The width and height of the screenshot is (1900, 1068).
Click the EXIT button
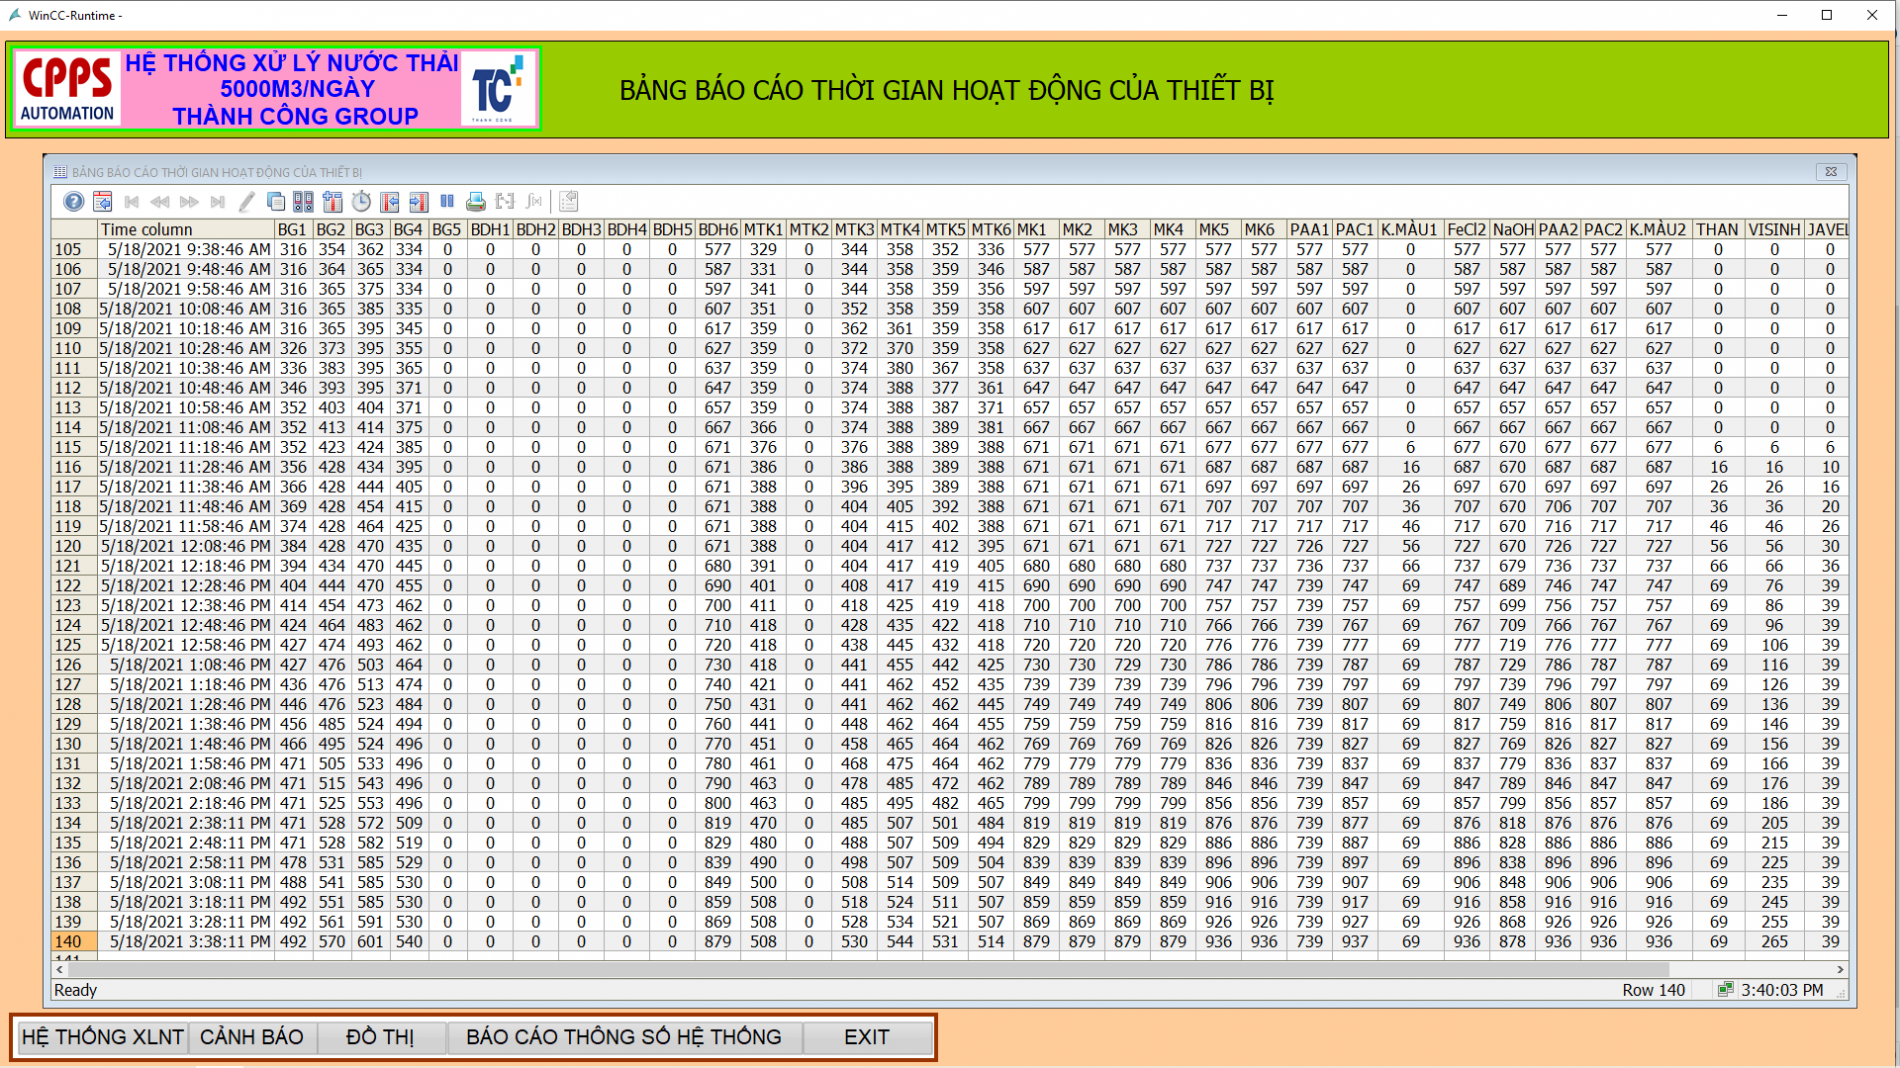(867, 1037)
